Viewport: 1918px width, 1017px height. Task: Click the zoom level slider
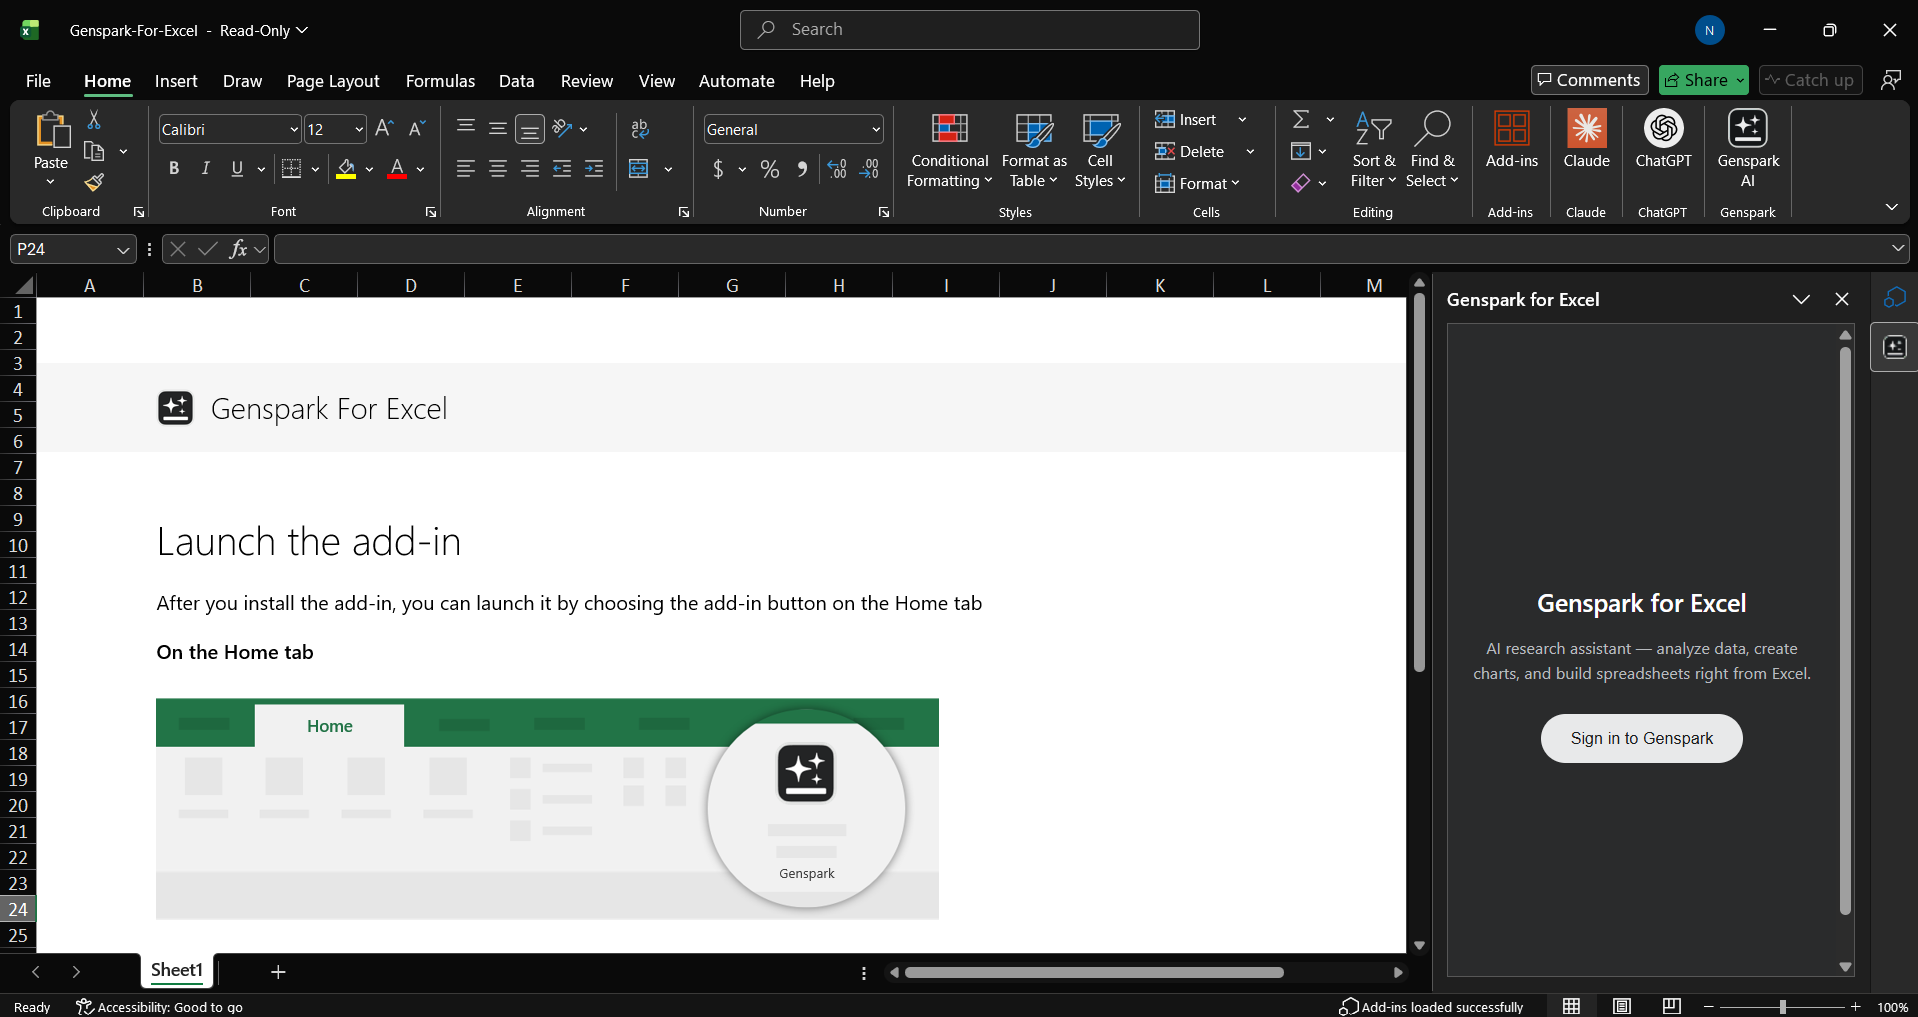pyautogui.click(x=1782, y=1007)
